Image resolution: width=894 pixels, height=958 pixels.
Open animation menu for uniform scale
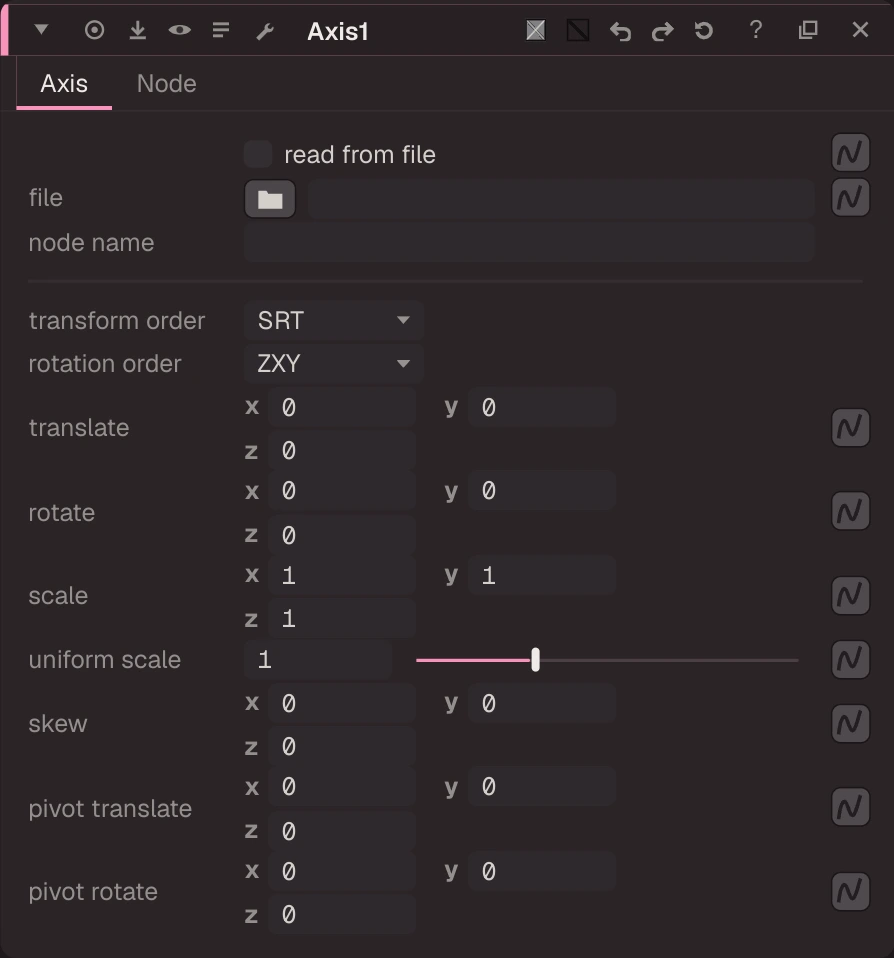pos(850,659)
